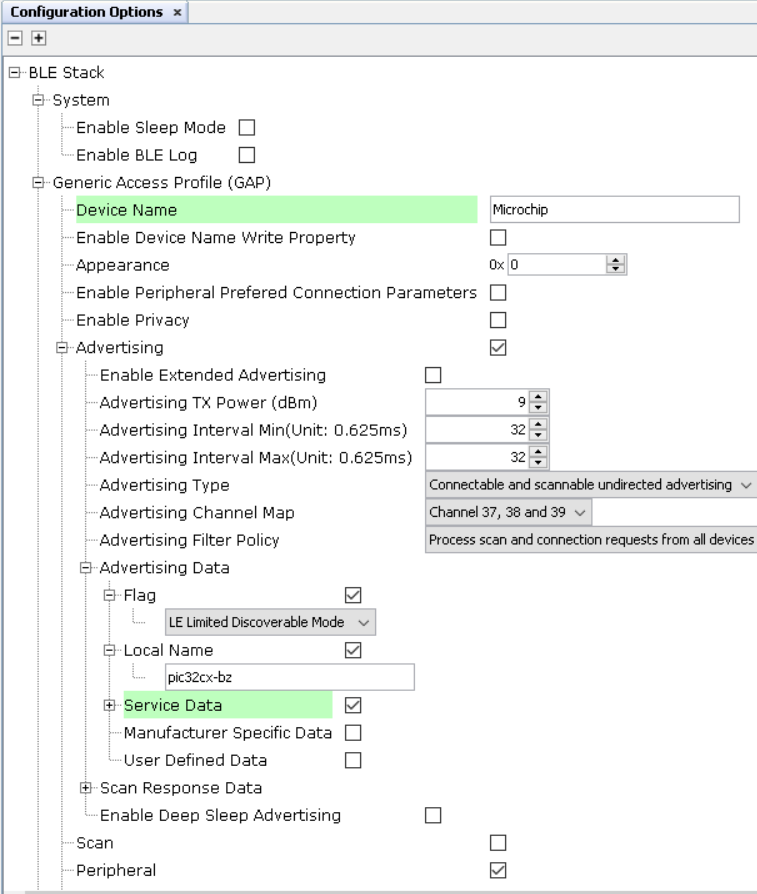
Task: Collapse the BLE Stack tree node
Action: coord(15,72)
